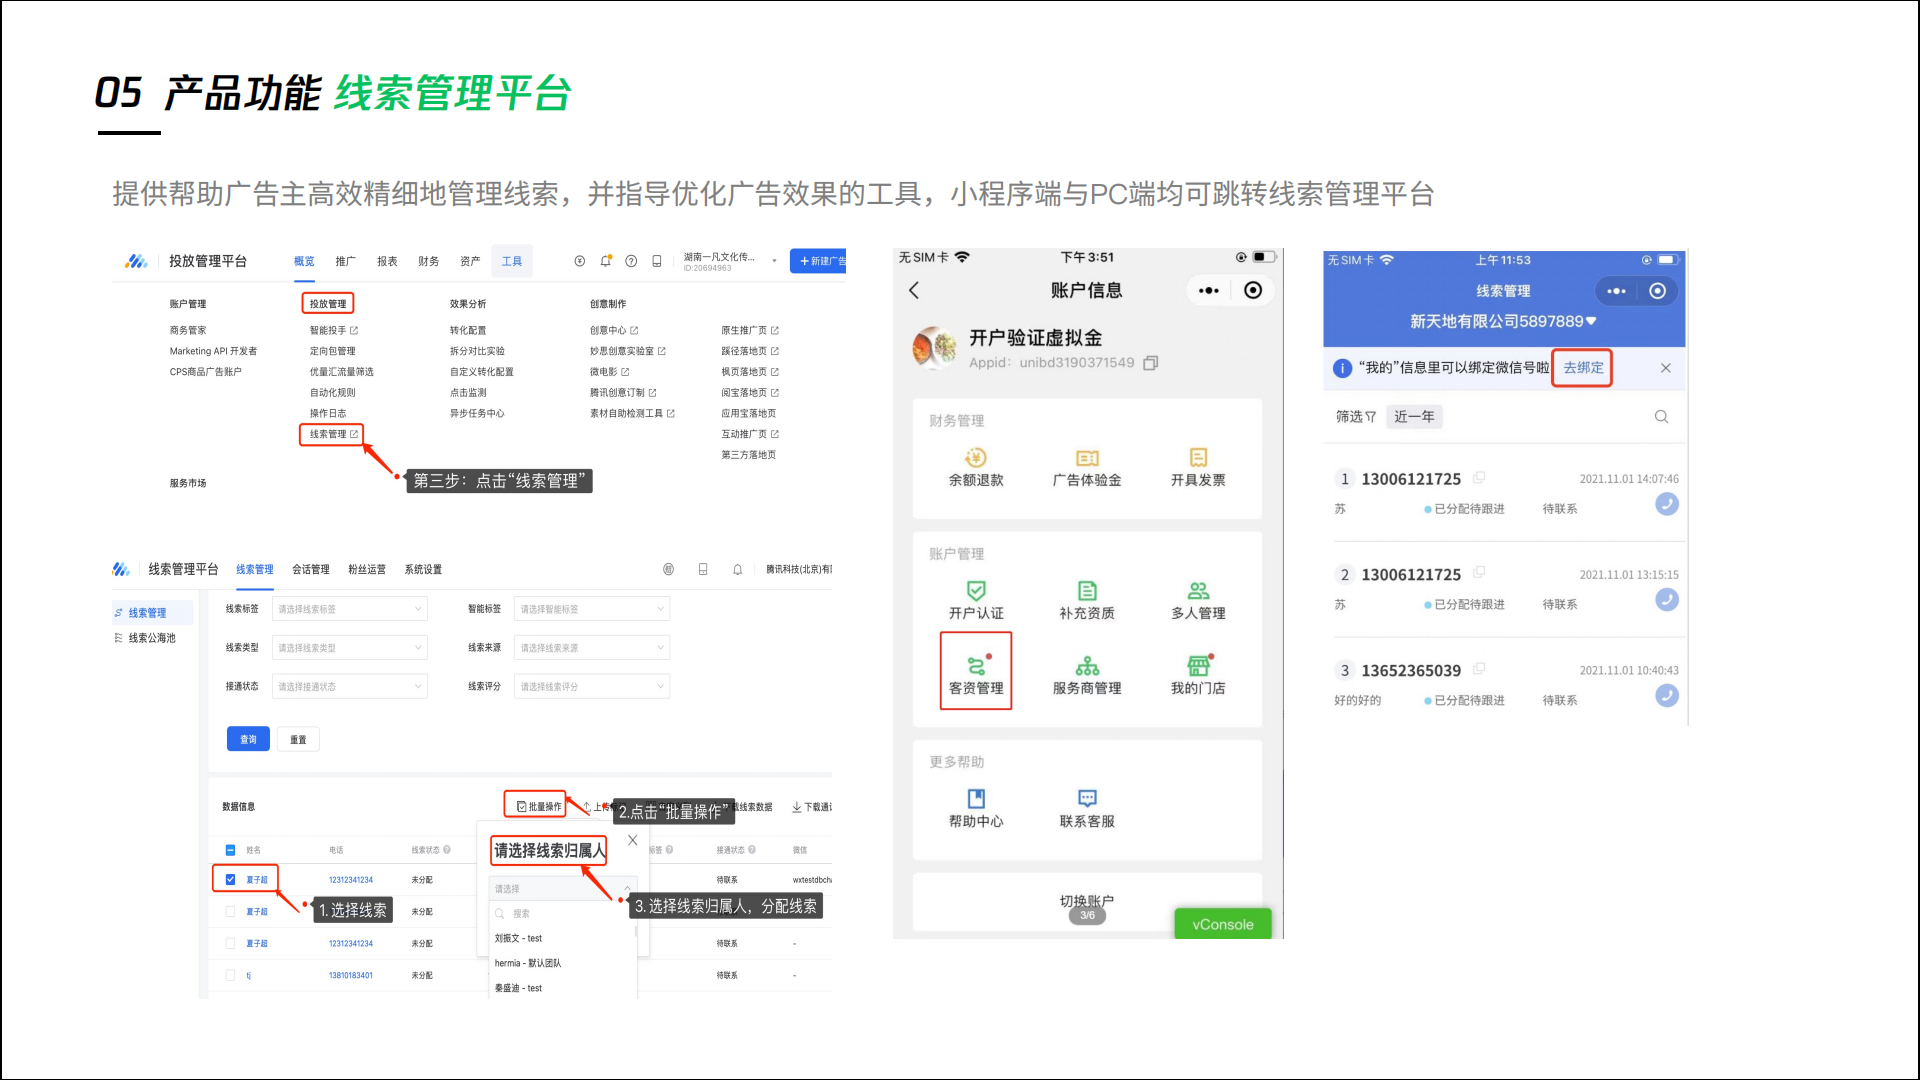Viewport: 1920px width, 1080px height.
Task: Check the 13810183401 row checkbox
Action: click(230, 975)
